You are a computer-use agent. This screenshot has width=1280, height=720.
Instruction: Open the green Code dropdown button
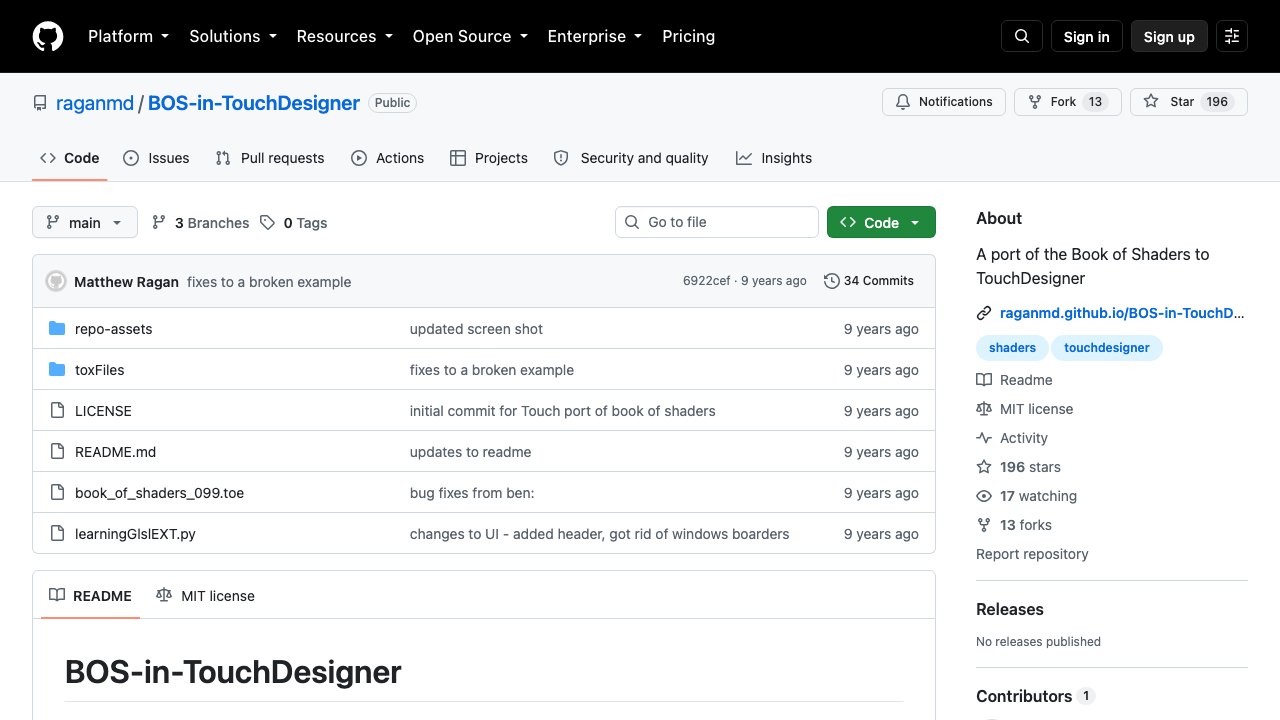coord(881,223)
